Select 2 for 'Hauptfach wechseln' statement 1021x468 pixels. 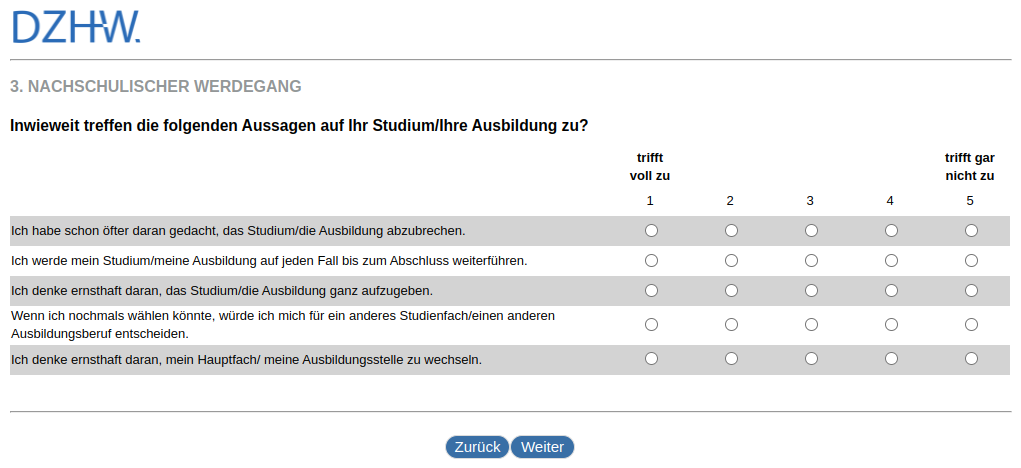pos(731,358)
